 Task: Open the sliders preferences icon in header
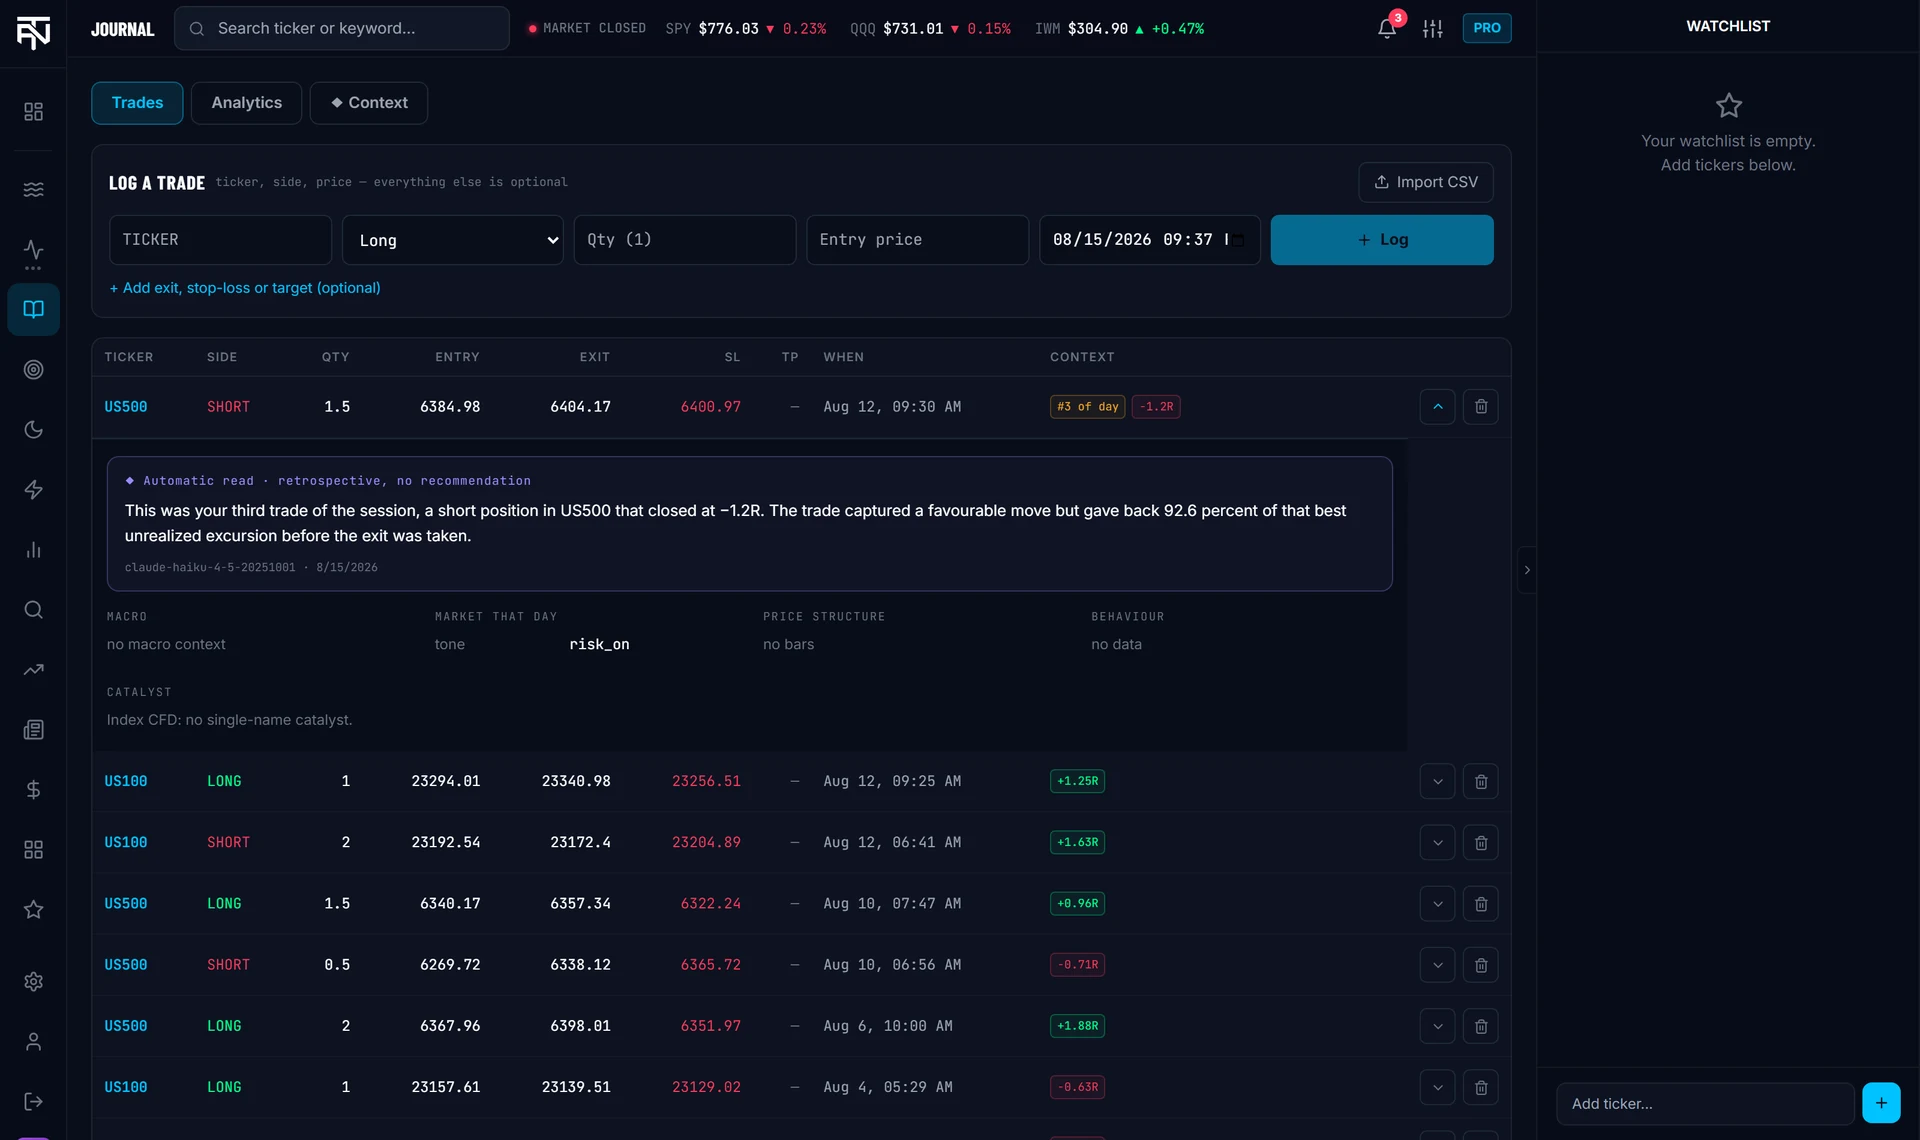pos(1433,28)
